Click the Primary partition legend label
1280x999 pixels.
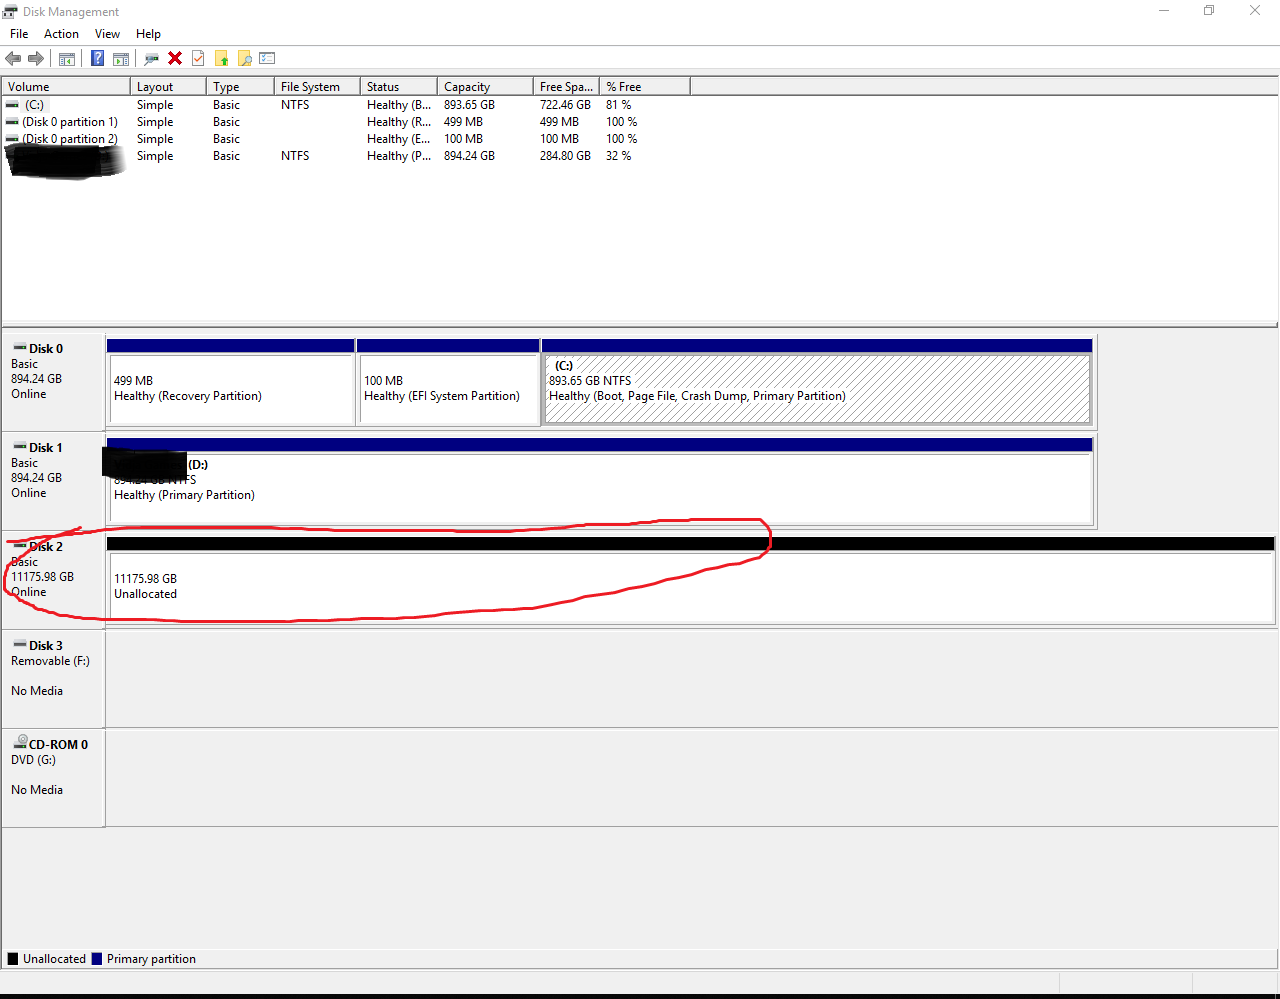[151, 958]
